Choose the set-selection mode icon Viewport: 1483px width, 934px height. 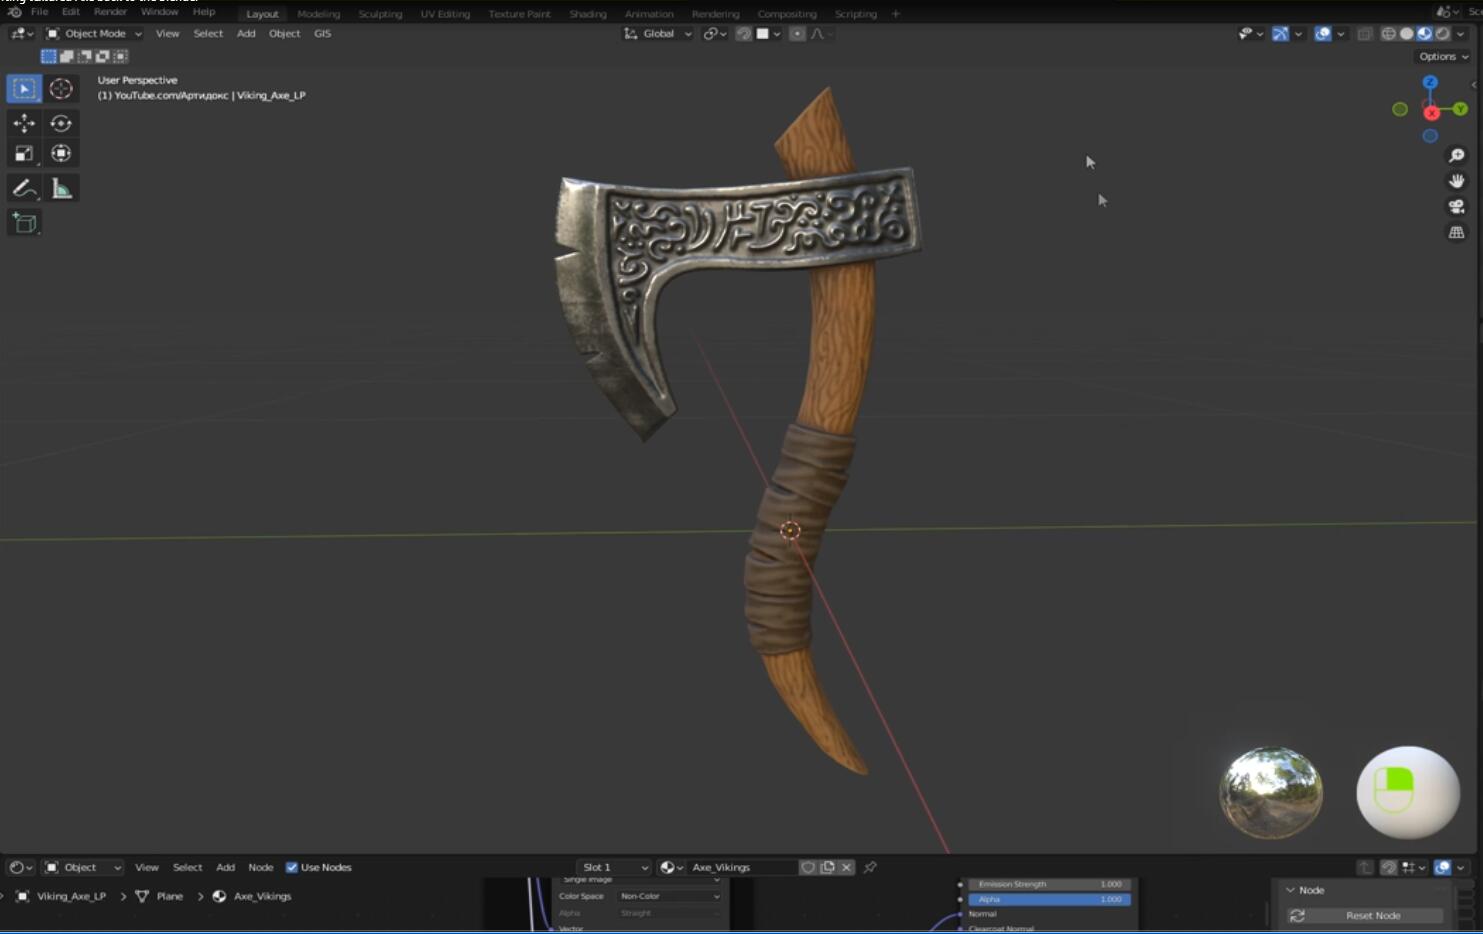[x=48, y=57]
